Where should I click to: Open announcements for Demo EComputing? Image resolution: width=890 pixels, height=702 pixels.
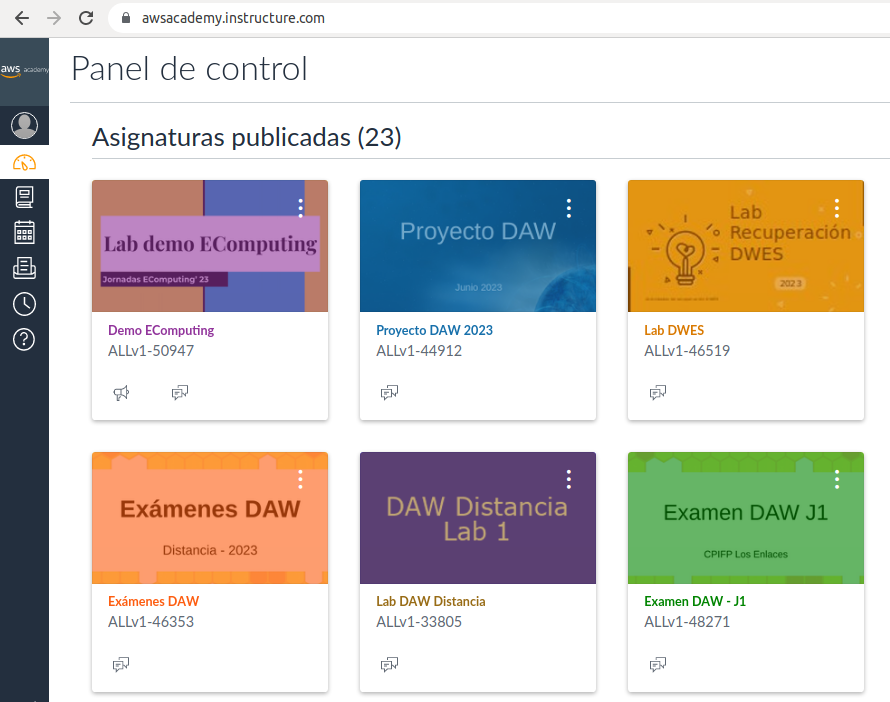click(x=121, y=392)
